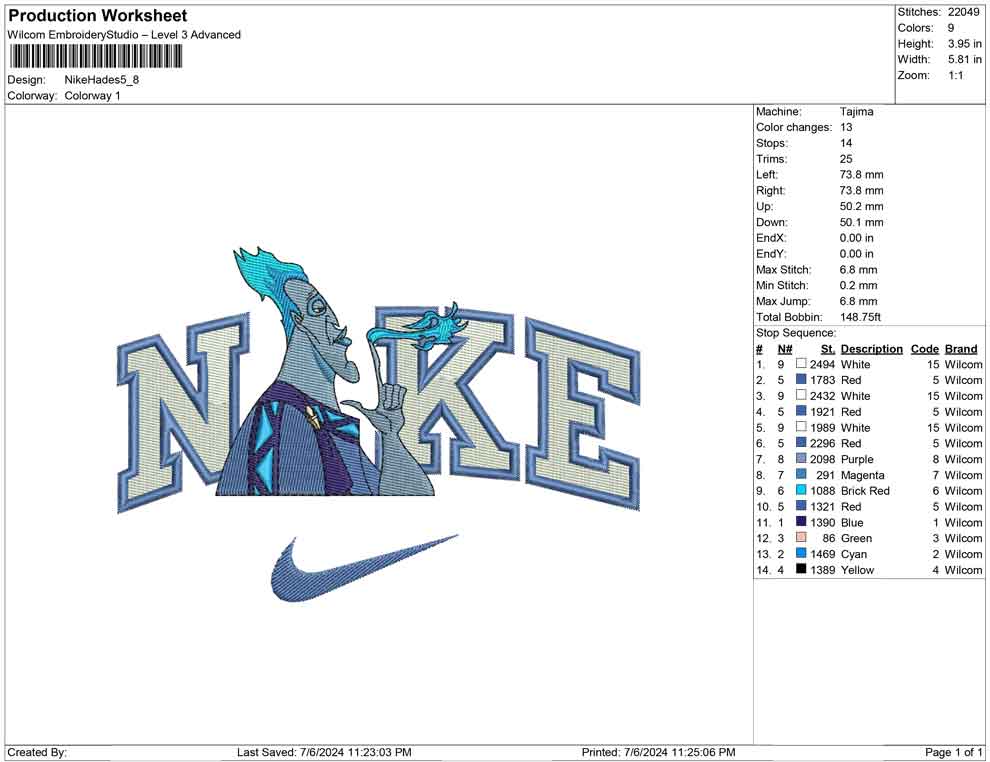Click the dark Blue swatch in row 11
Image resolution: width=990 pixels, height=762 pixels.
click(801, 521)
